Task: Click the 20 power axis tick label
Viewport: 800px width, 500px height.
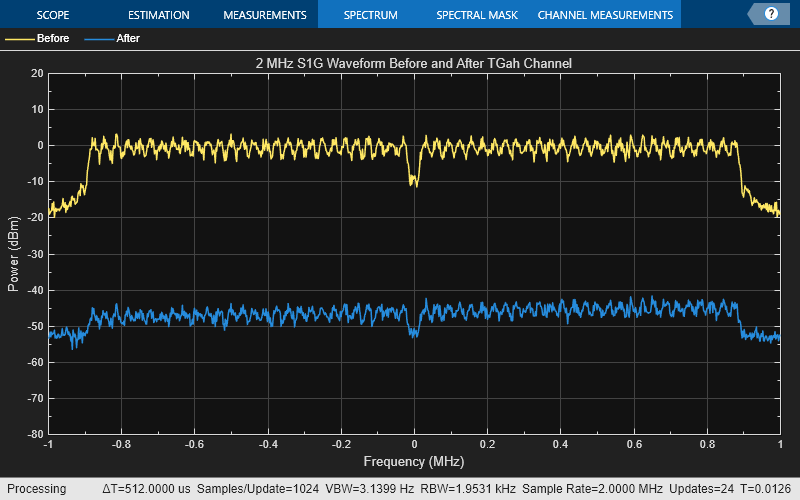Action: click(37, 73)
